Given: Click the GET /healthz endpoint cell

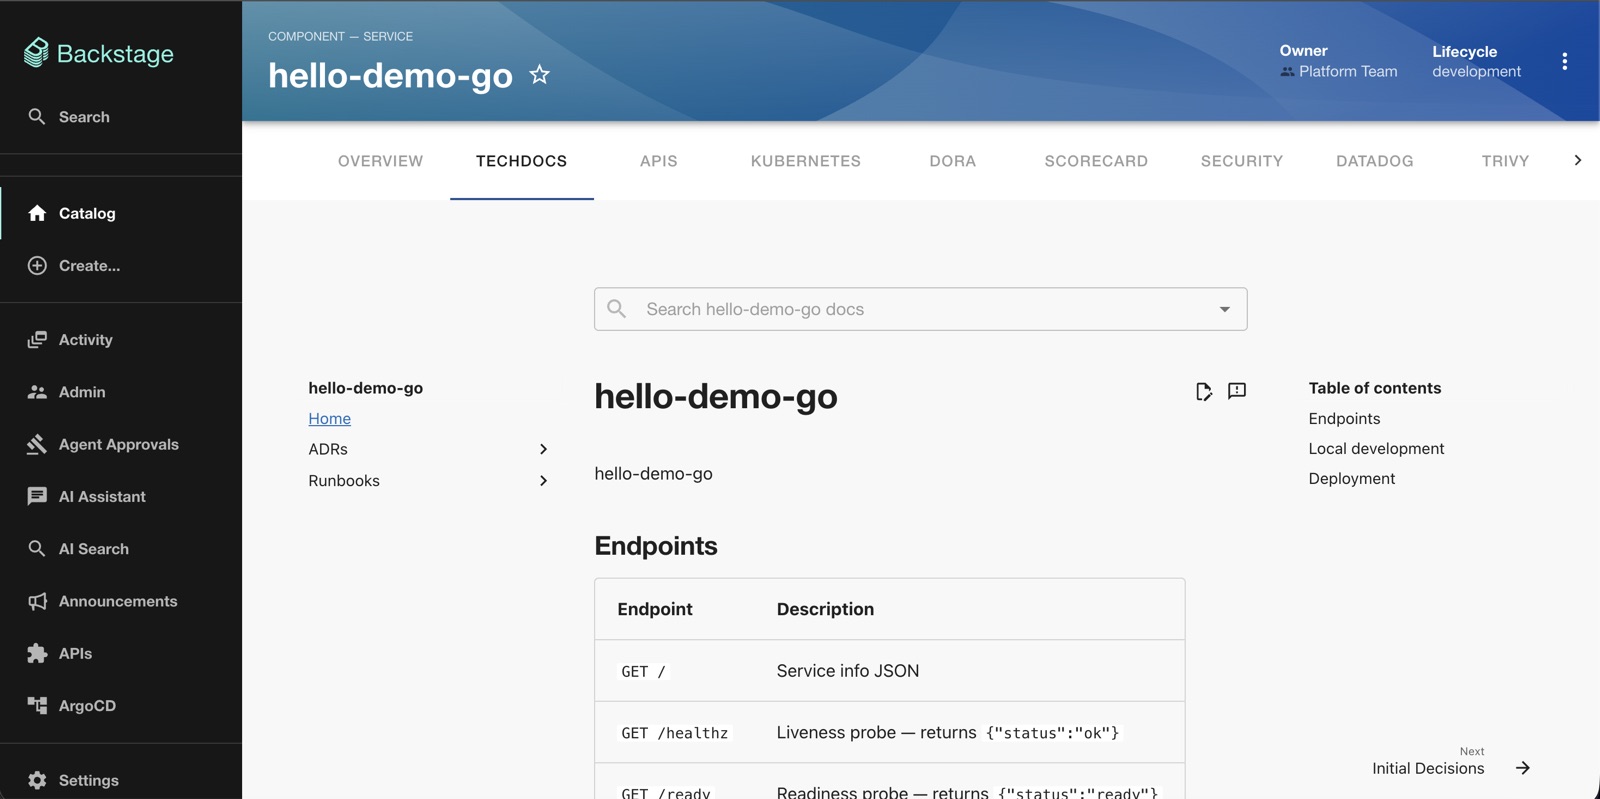Looking at the screenshot, I should click(x=675, y=733).
